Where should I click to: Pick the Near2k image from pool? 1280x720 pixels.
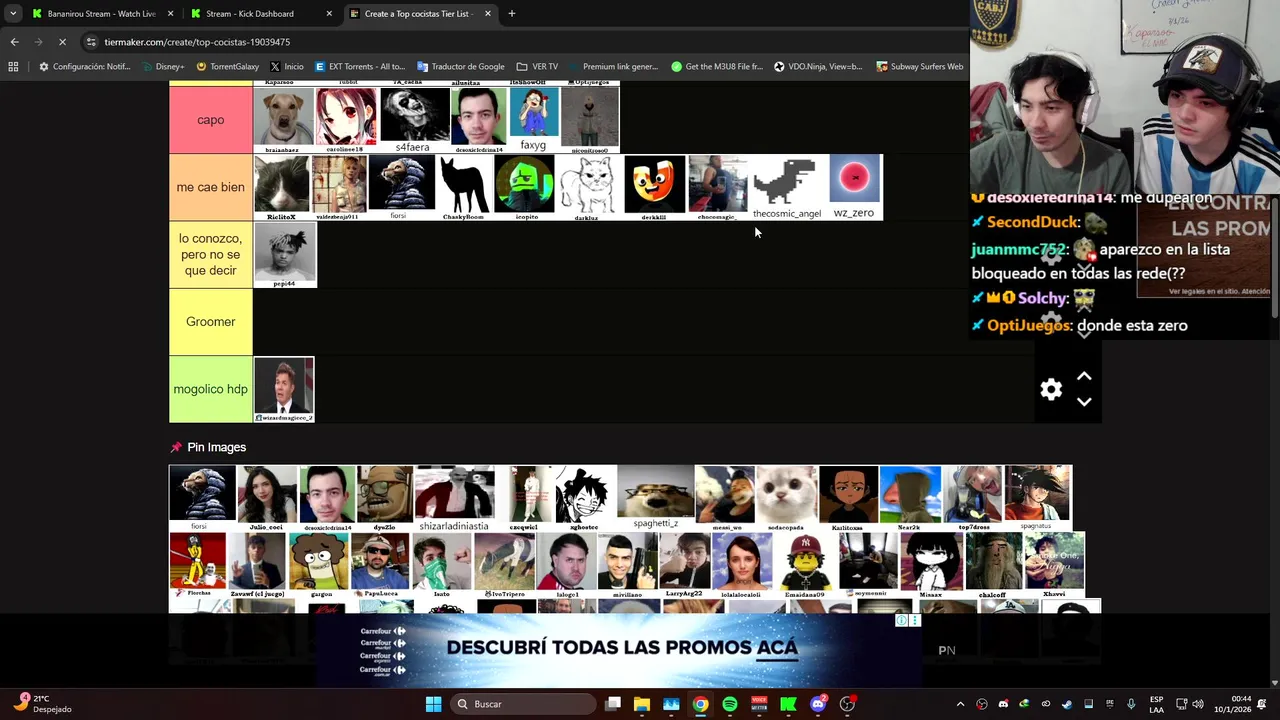910,498
